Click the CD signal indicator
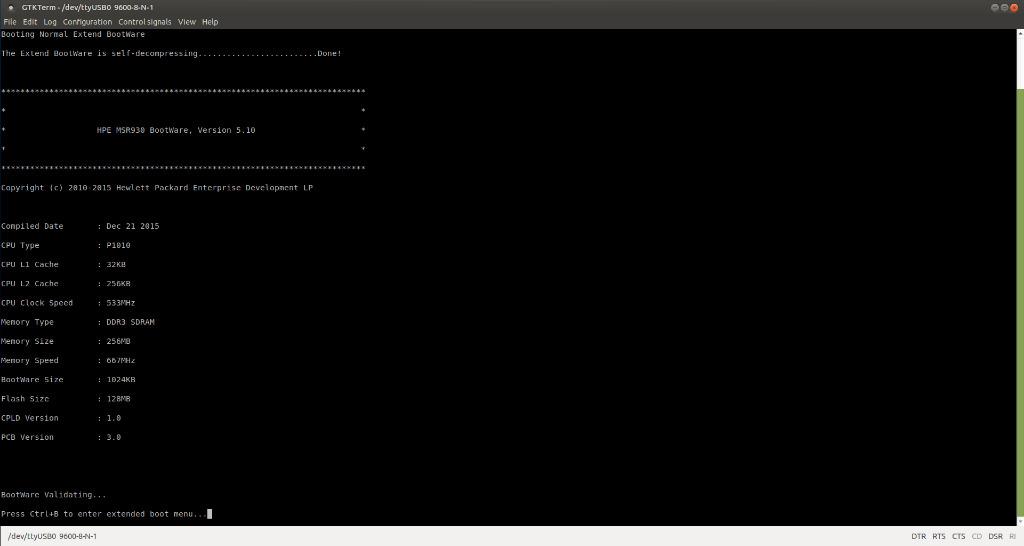This screenshot has width=1024, height=546. tap(977, 537)
